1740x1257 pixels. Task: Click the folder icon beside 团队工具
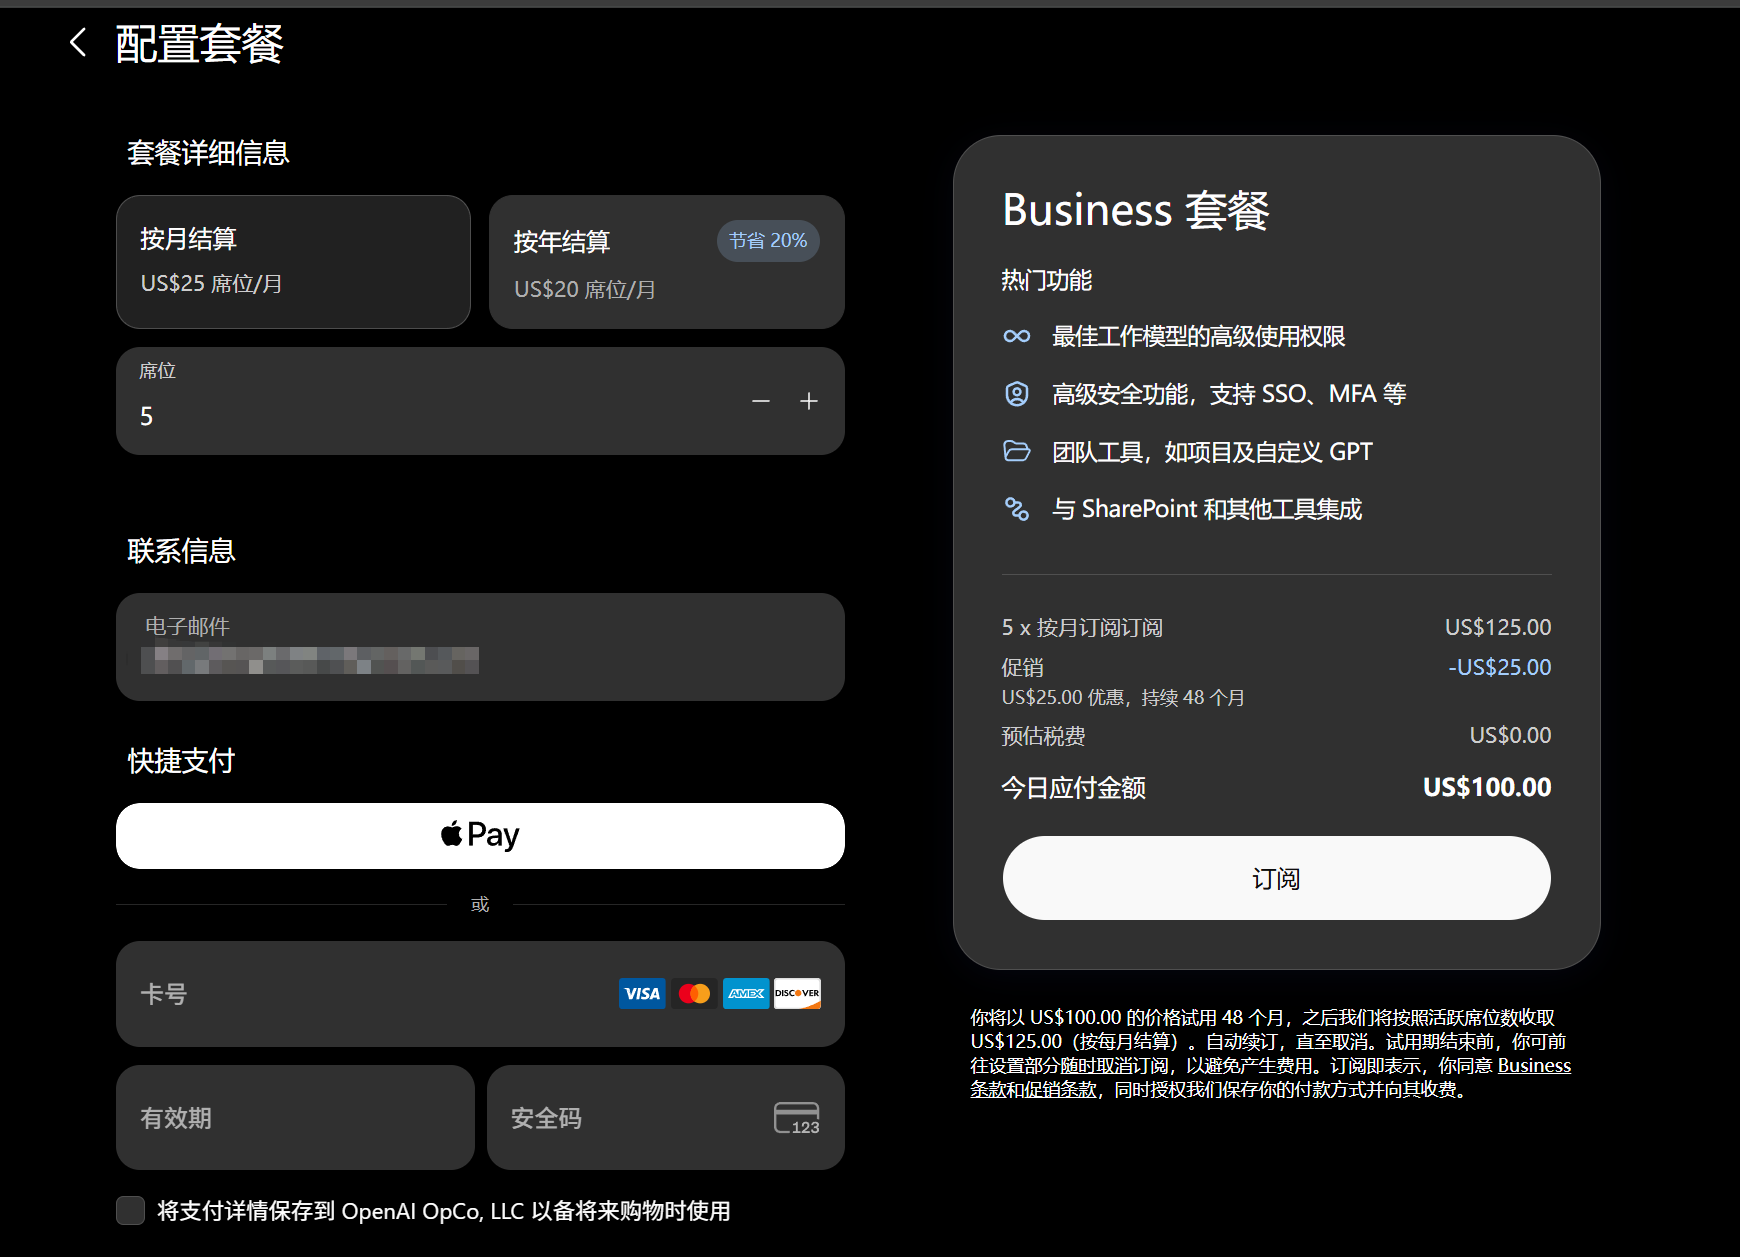point(1017,451)
